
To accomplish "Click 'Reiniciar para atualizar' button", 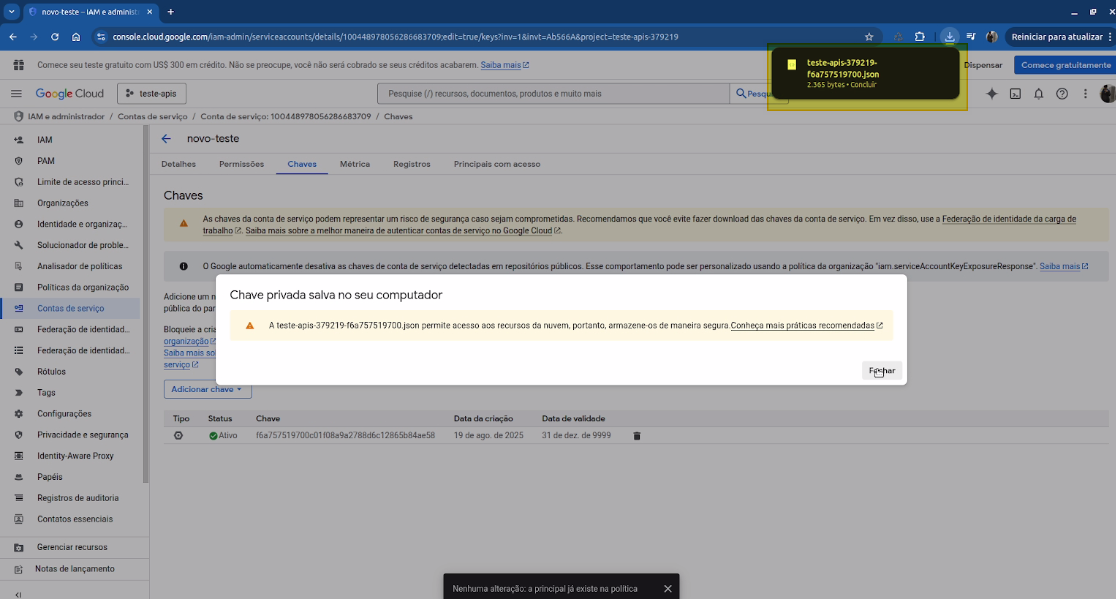I will tap(1057, 37).
